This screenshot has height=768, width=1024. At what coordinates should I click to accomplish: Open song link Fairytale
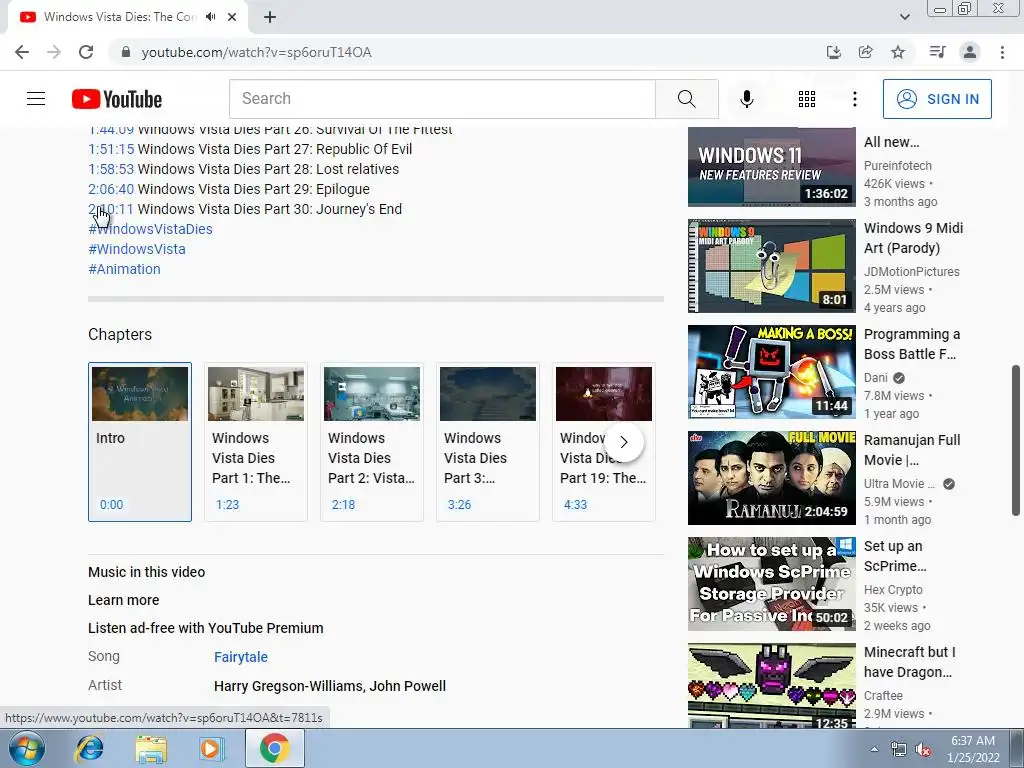point(241,657)
